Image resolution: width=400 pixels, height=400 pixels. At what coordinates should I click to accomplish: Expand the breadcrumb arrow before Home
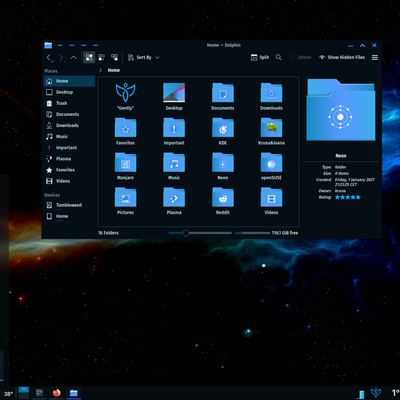101,70
